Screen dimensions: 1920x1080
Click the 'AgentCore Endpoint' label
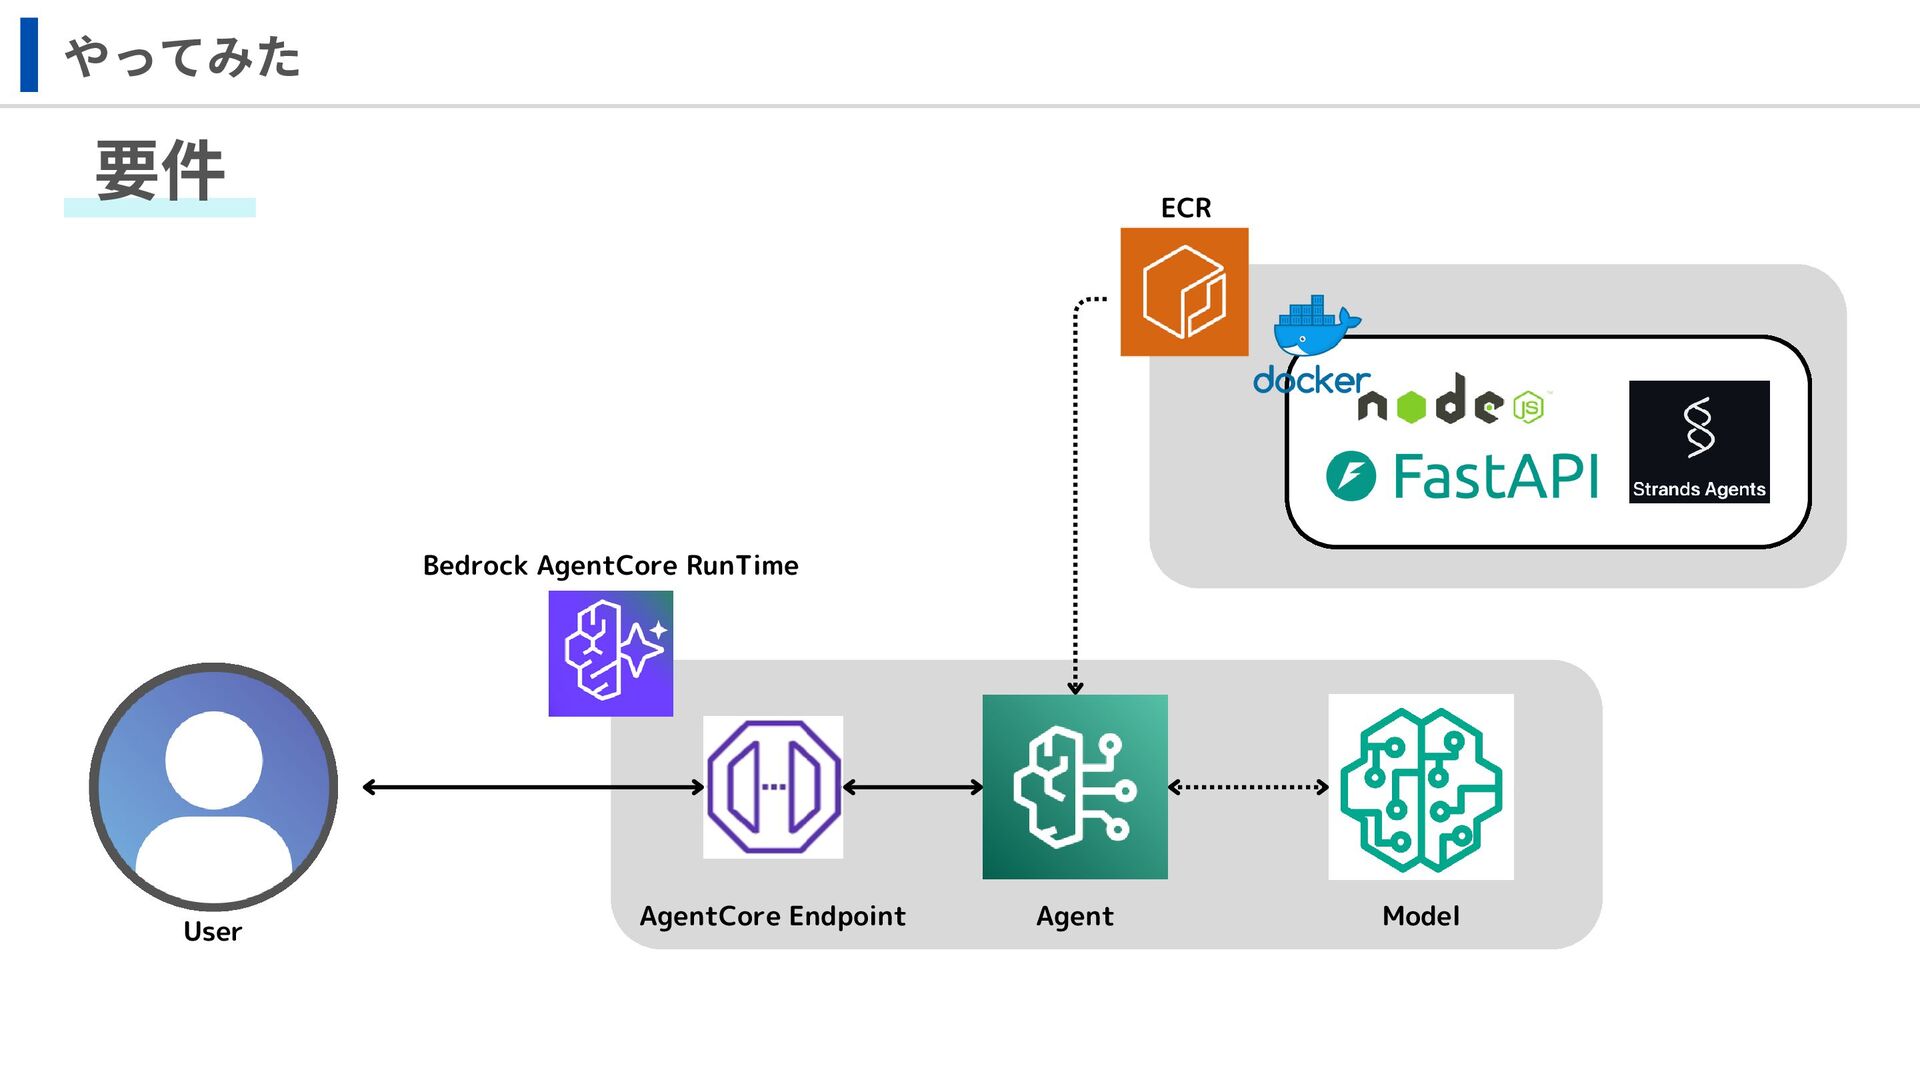click(773, 916)
